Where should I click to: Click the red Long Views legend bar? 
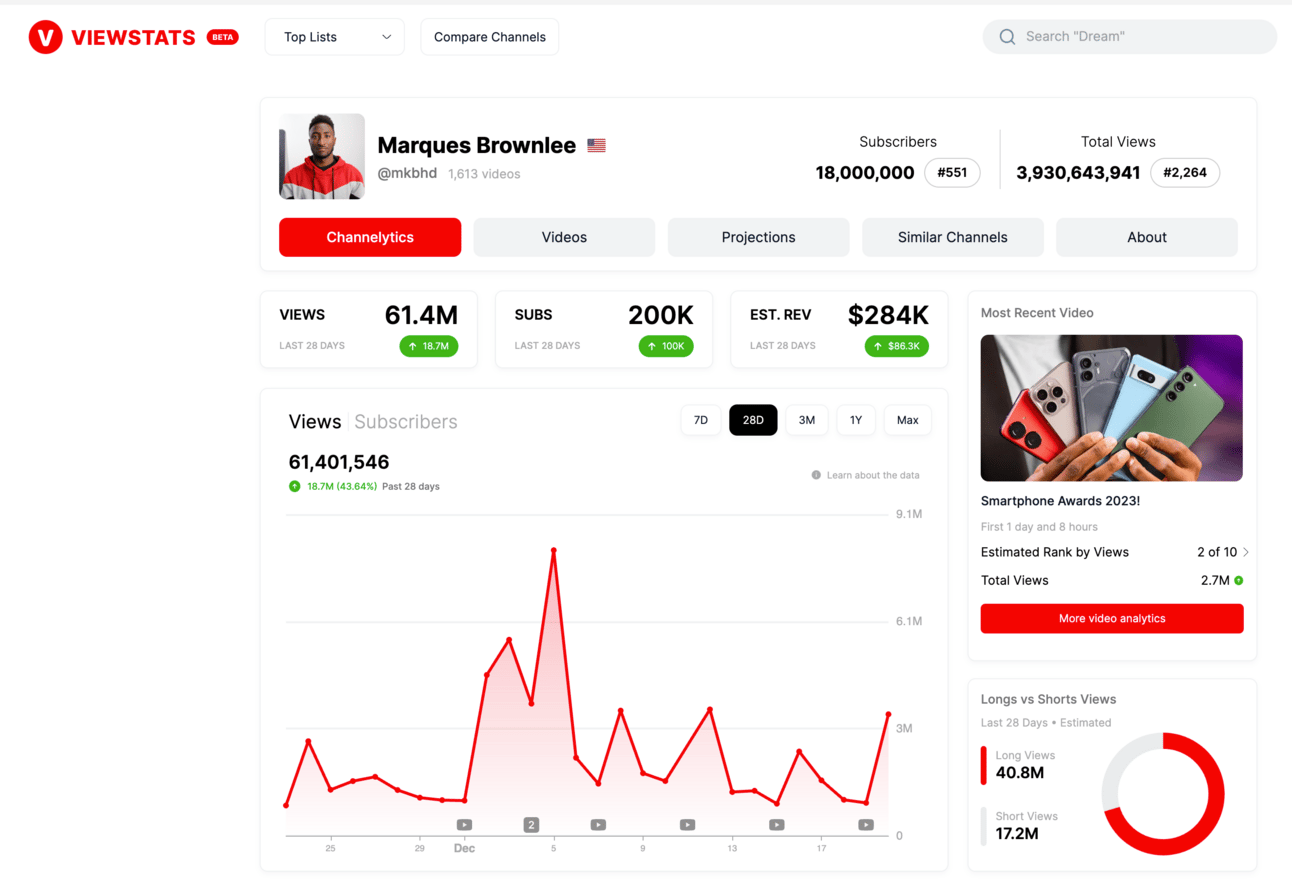coord(984,765)
